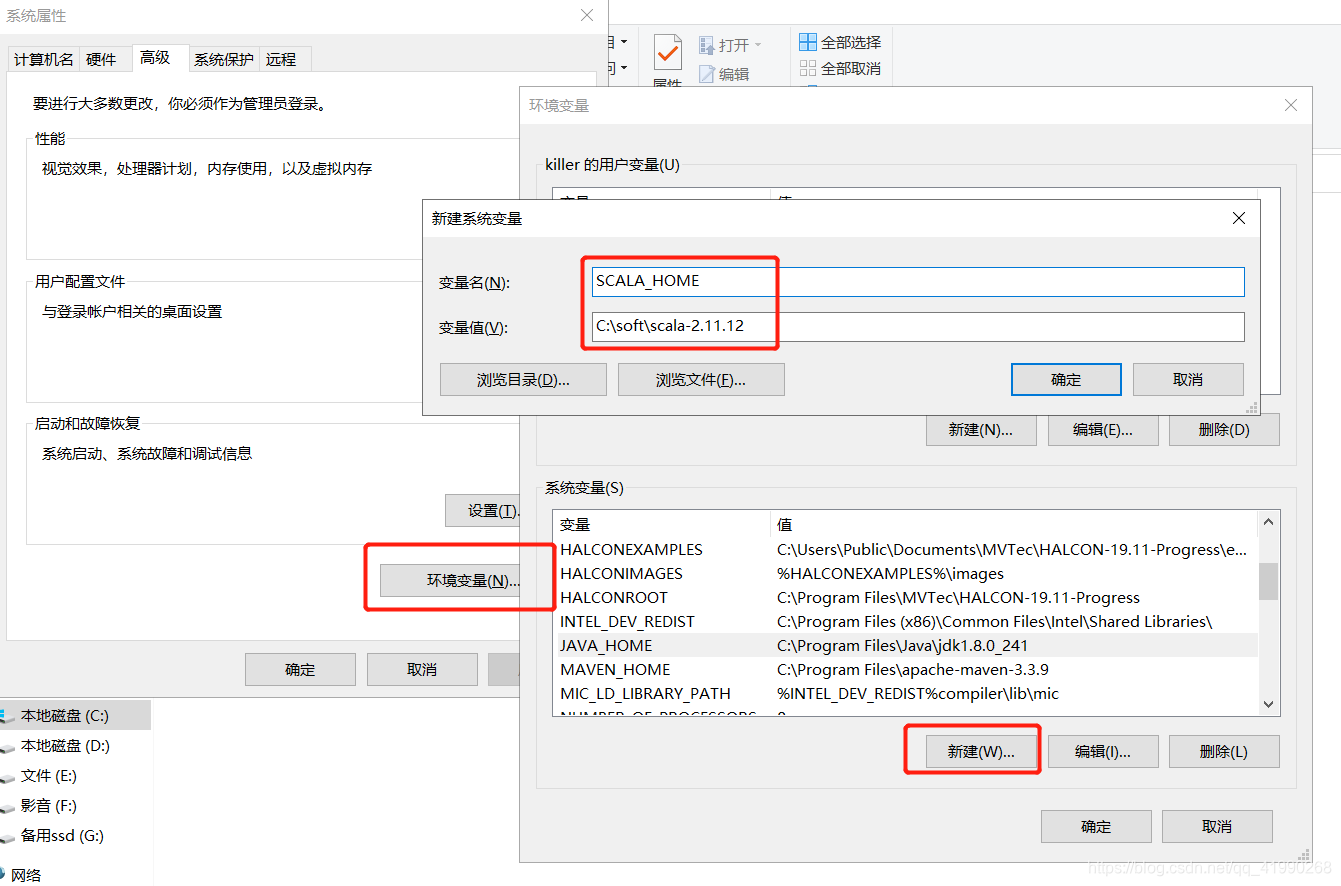Click 编辑(I)... for system variables
This screenshot has height=886, width=1341.
[1103, 752]
